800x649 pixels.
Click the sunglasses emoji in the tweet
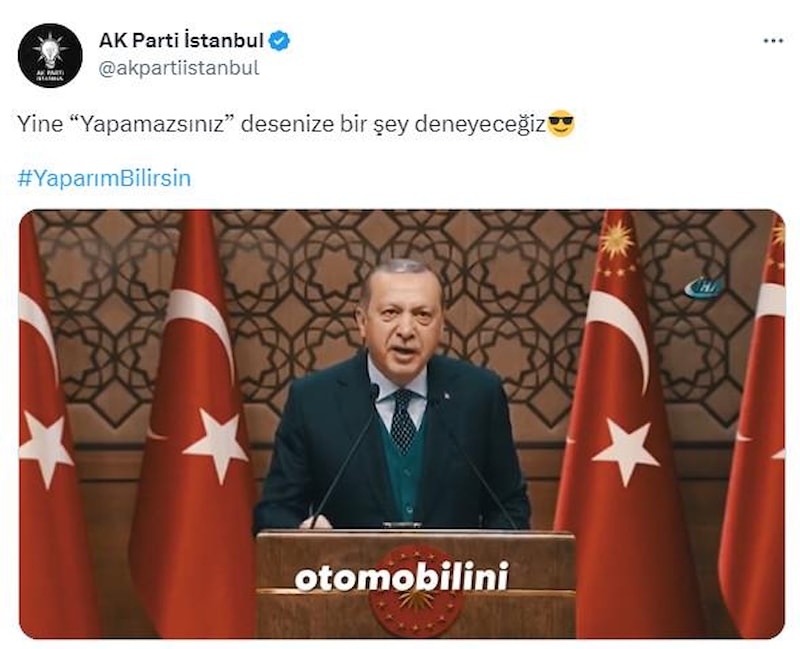(x=561, y=123)
